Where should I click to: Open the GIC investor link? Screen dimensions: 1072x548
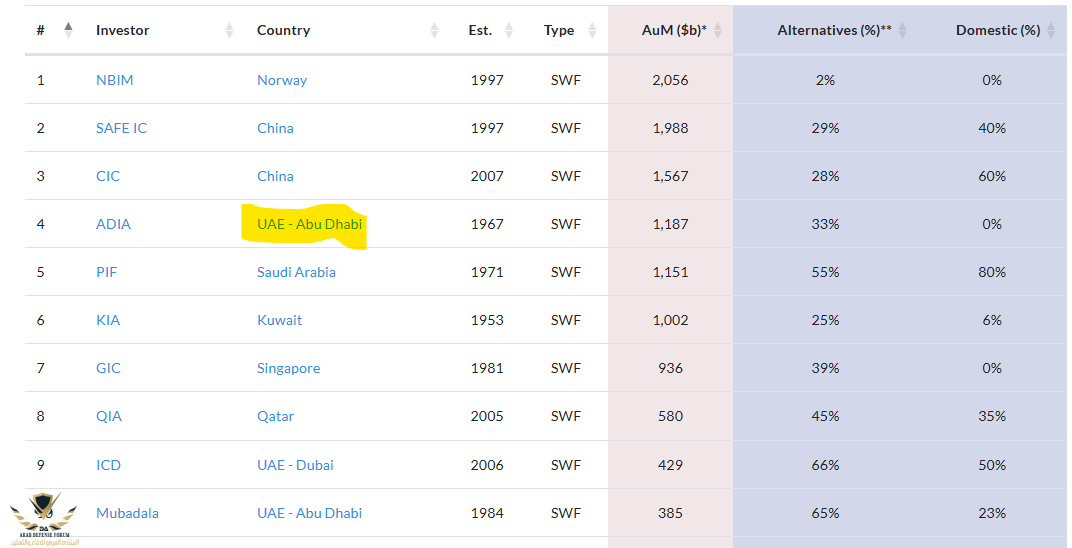(108, 368)
